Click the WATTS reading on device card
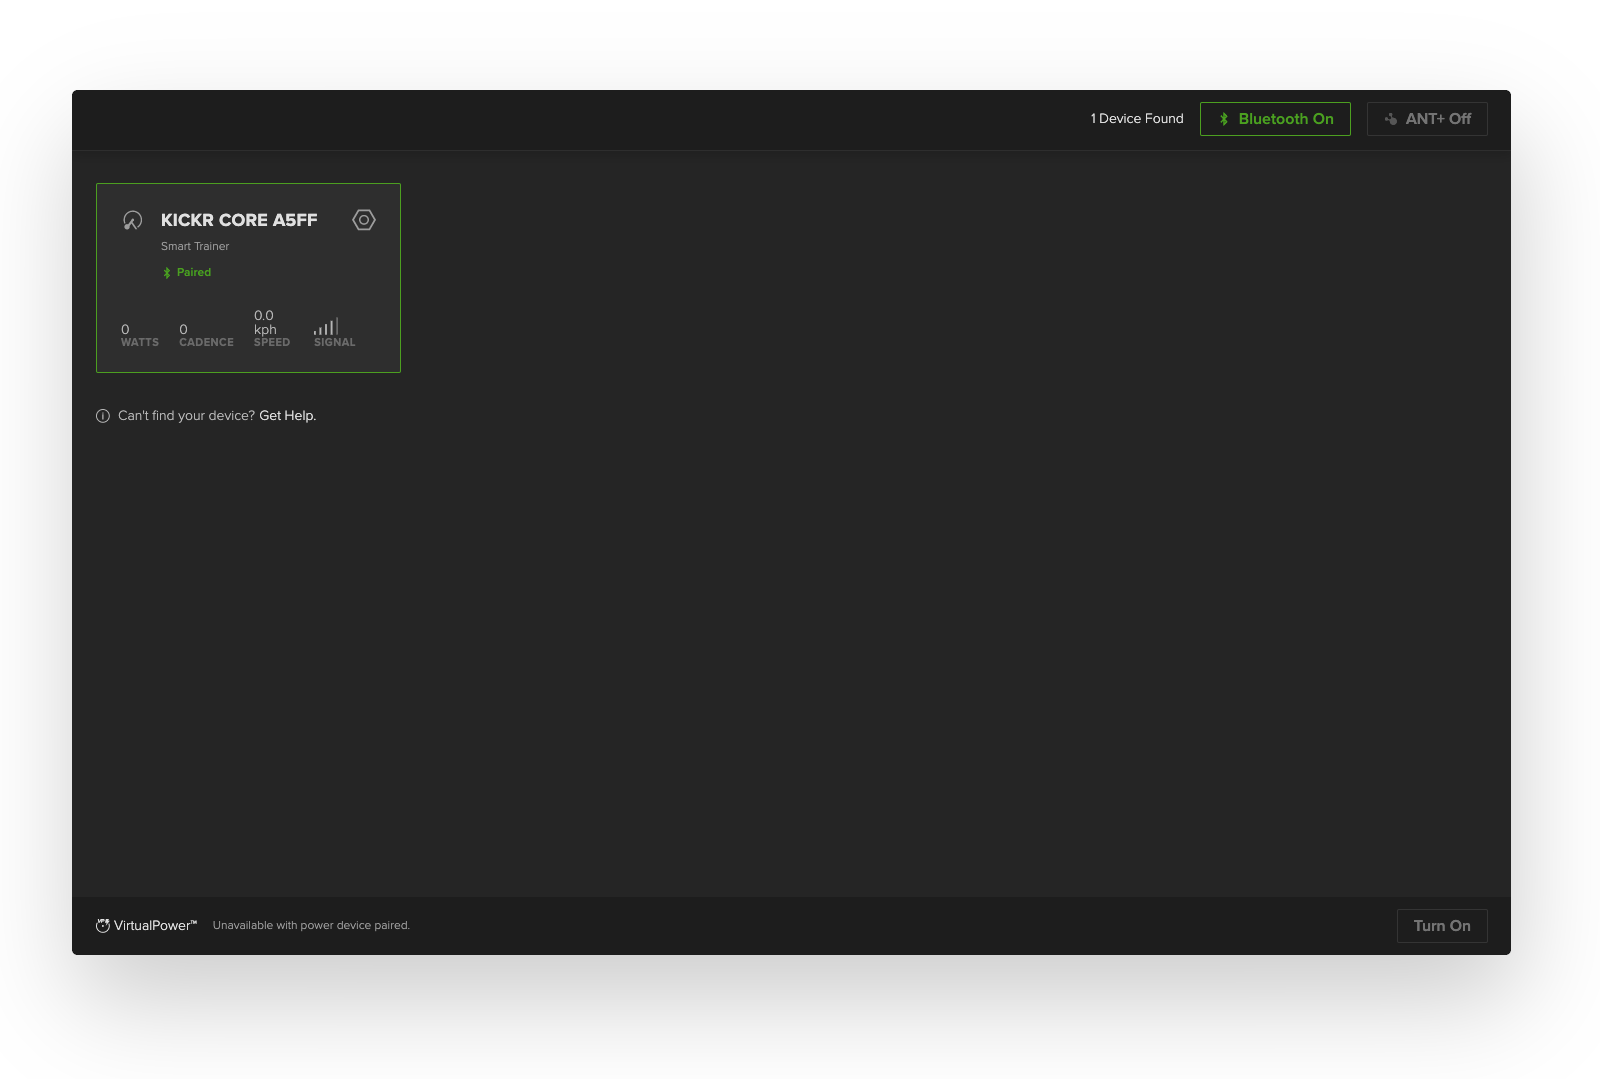 click(139, 336)
